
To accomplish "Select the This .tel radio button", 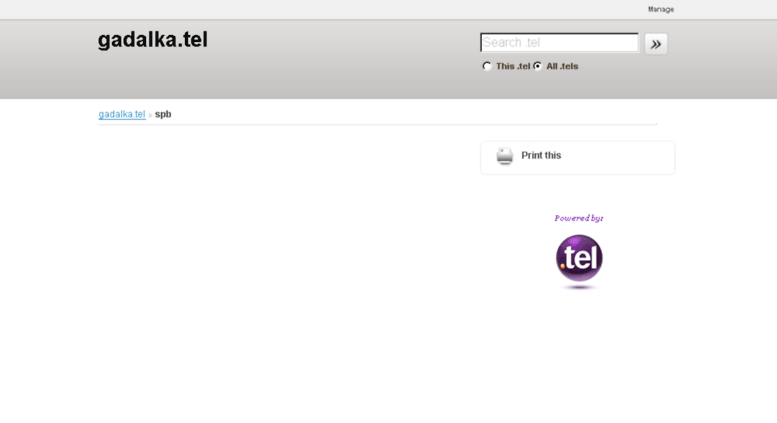I will coord(487,66).
